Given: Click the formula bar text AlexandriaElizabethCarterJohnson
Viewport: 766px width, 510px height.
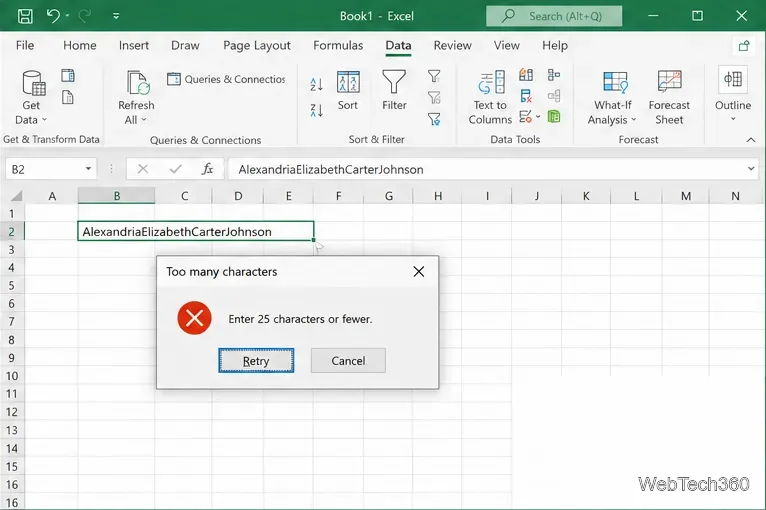Looking at the screenshot, I should 331,170.
